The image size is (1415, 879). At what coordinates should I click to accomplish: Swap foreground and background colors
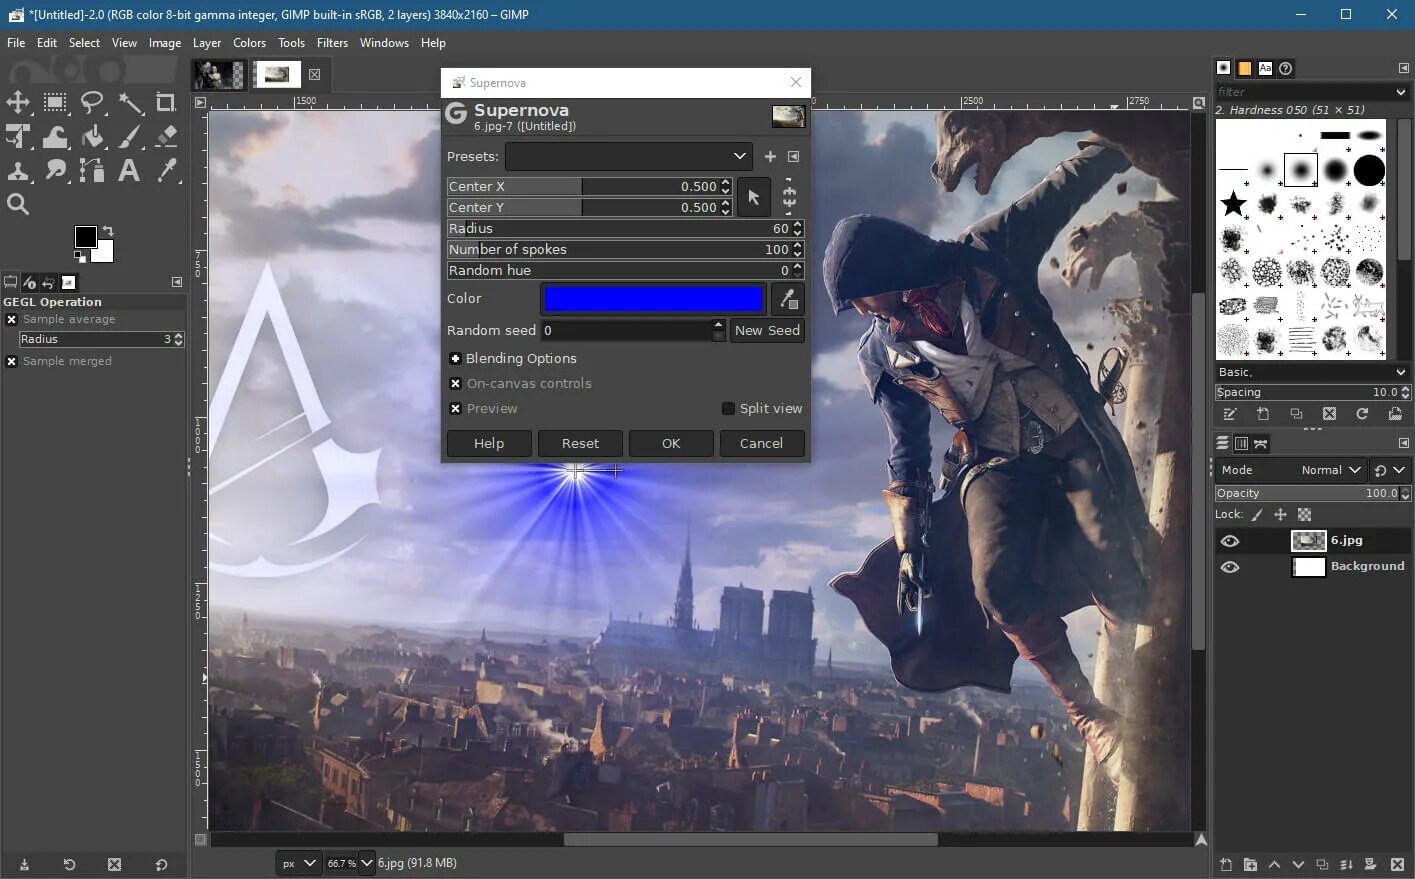[x=108, y=230]
